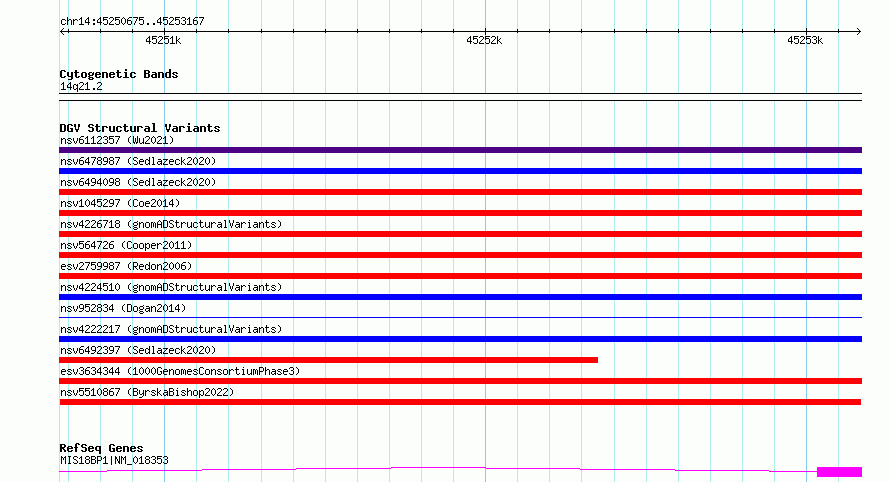The image size is (890, 482).
Task: Click the Cytogenetic Bands track title
Action: (119, 74)
